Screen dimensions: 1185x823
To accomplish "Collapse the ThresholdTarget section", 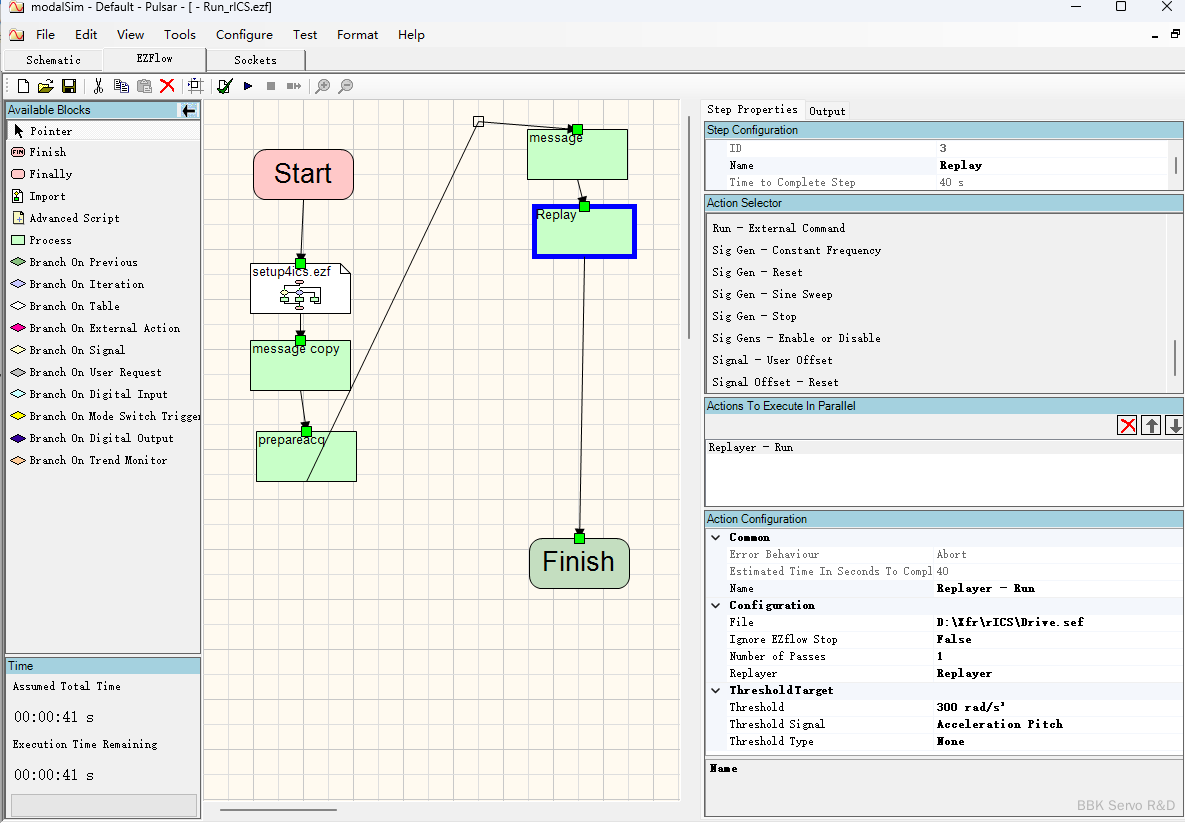I will click(x=715, y=690).
